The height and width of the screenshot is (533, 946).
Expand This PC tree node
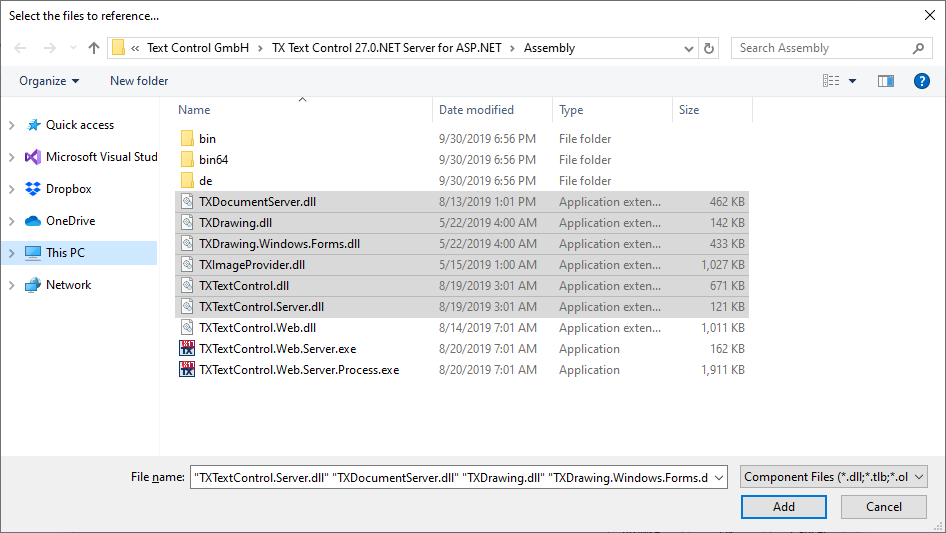coord(11,253)
